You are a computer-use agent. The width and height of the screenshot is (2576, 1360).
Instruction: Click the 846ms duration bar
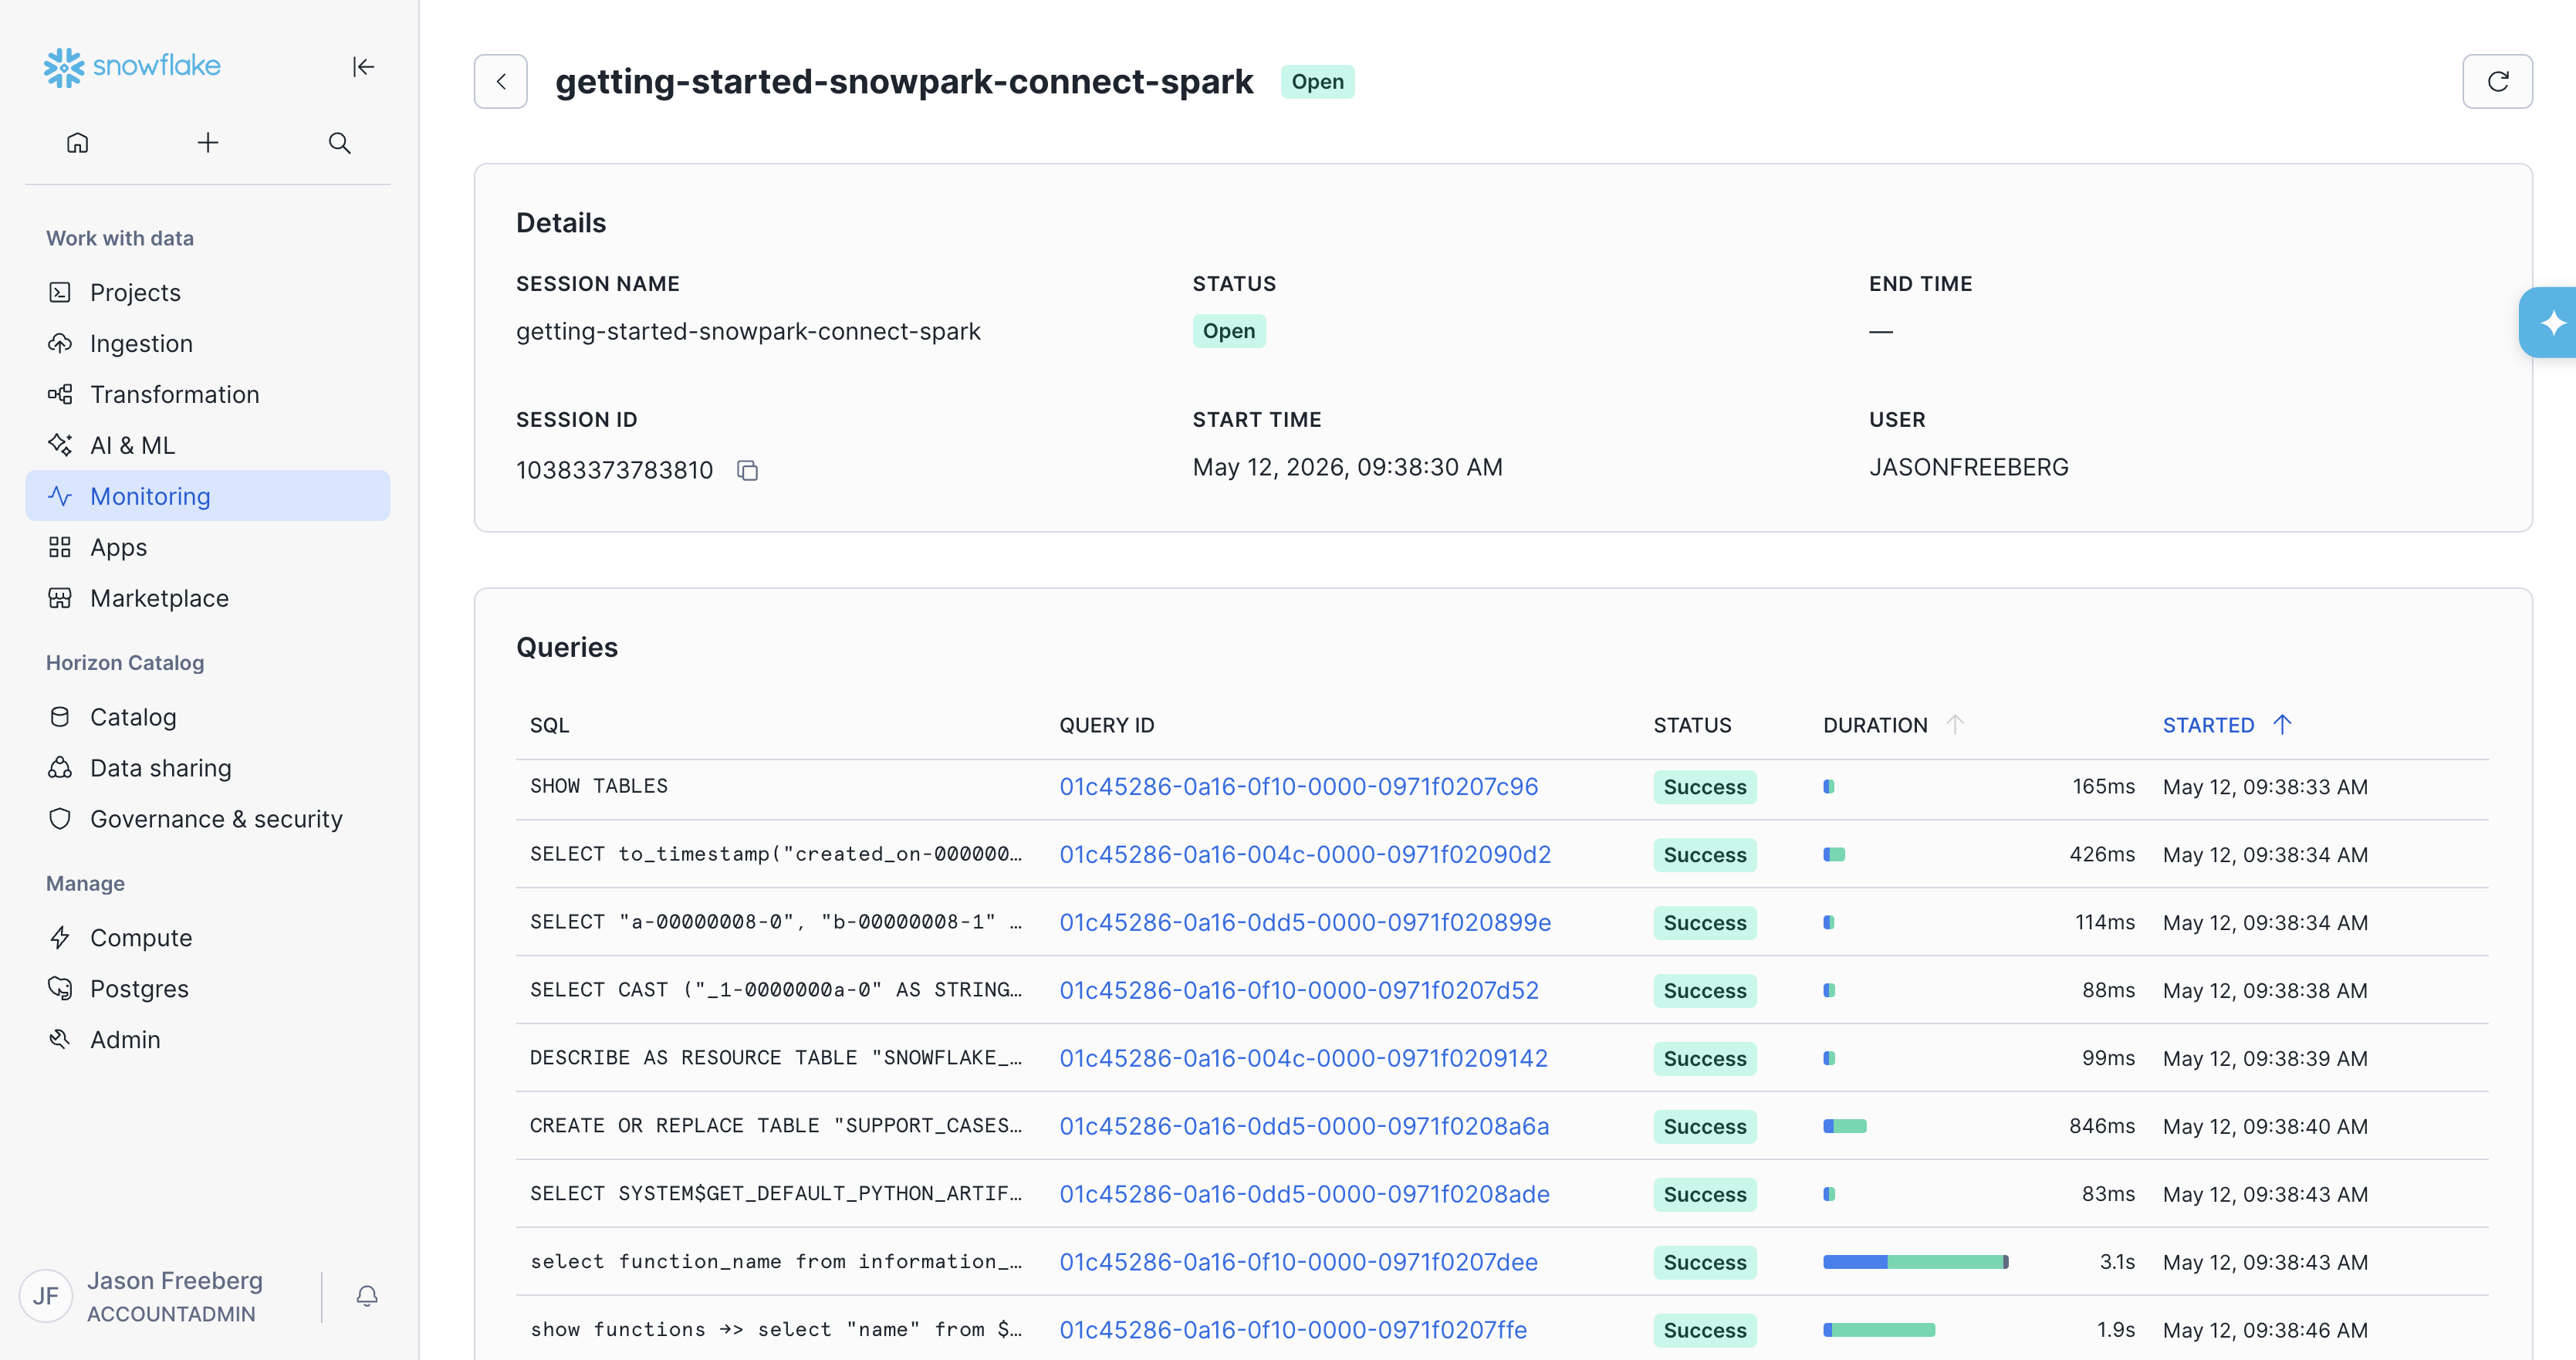coord(1844,1126)
